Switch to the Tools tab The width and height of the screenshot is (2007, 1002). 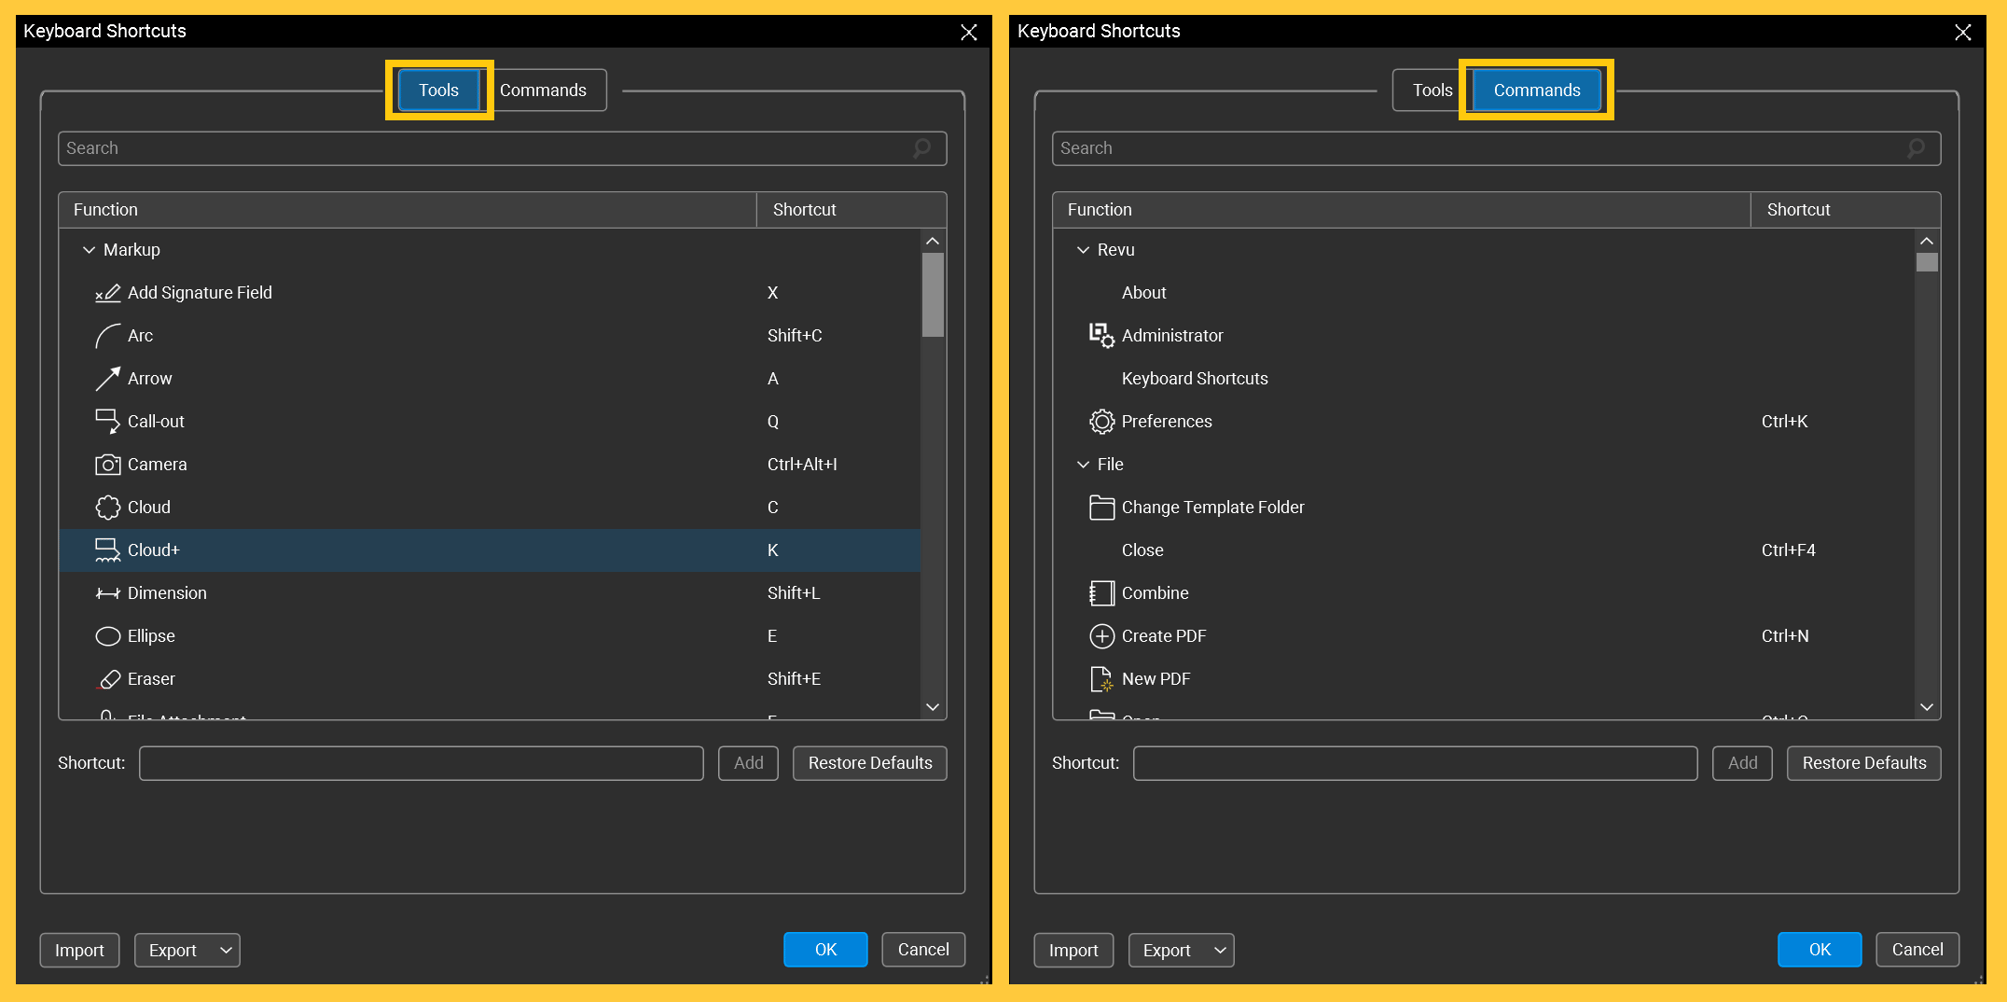438,90
